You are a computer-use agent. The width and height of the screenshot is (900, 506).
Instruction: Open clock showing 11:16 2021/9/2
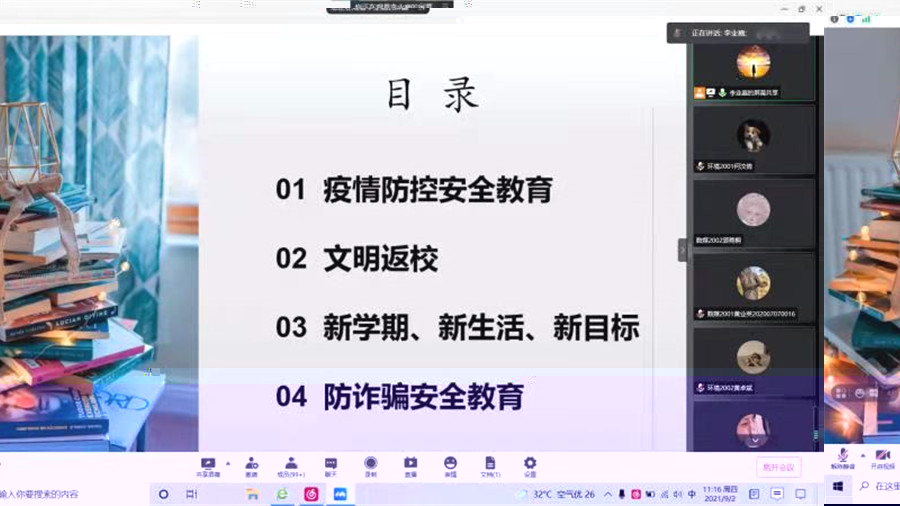click(x=720, y=494)
